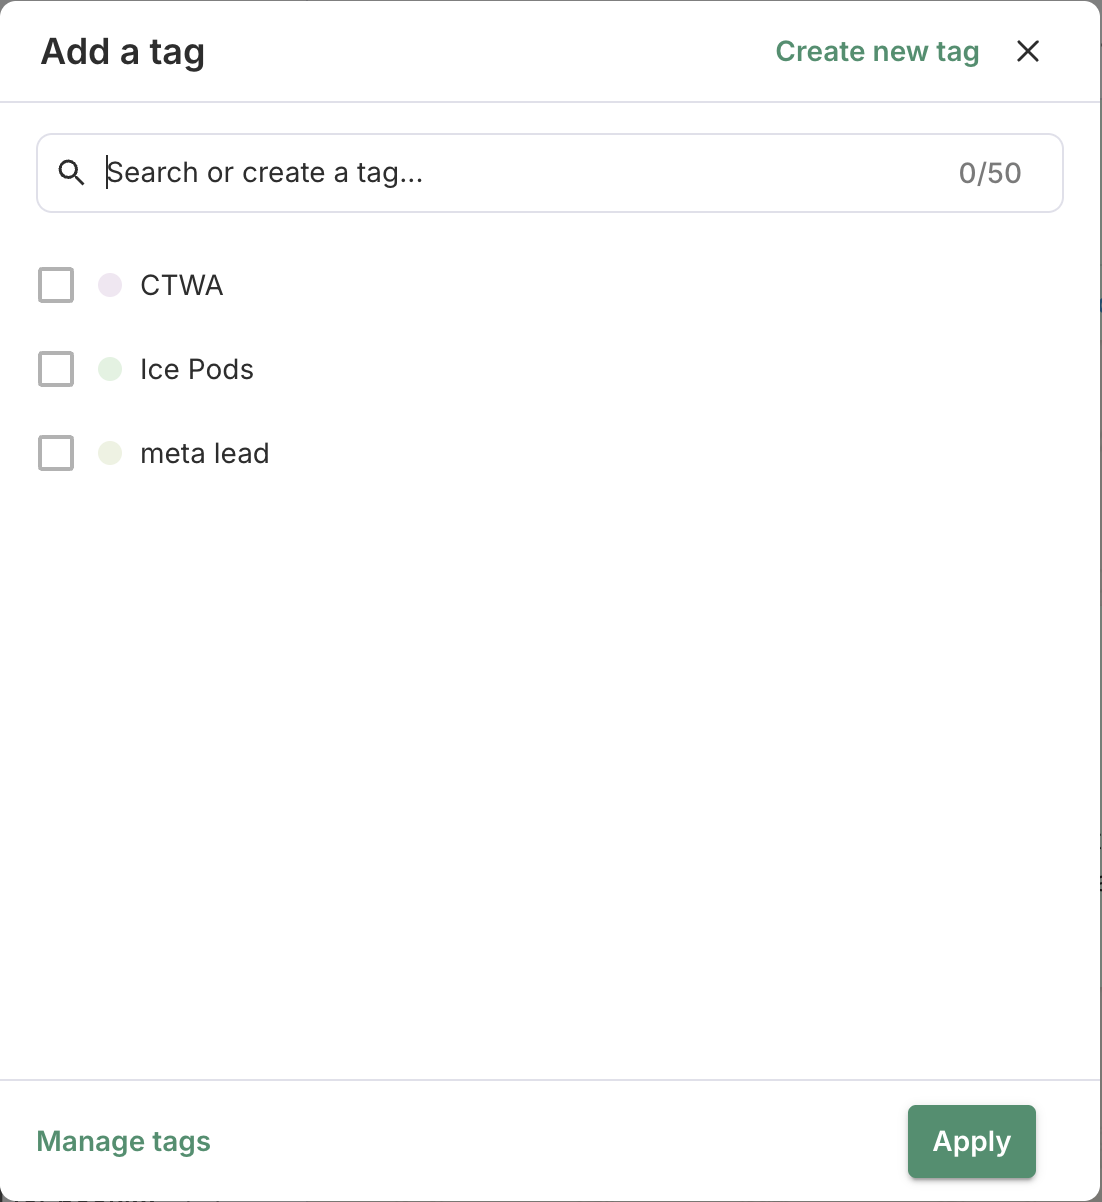The height and width of the screenshot is (1202, 1102).
Task: Click the purple color dot for CTWA
Action: 110,285
